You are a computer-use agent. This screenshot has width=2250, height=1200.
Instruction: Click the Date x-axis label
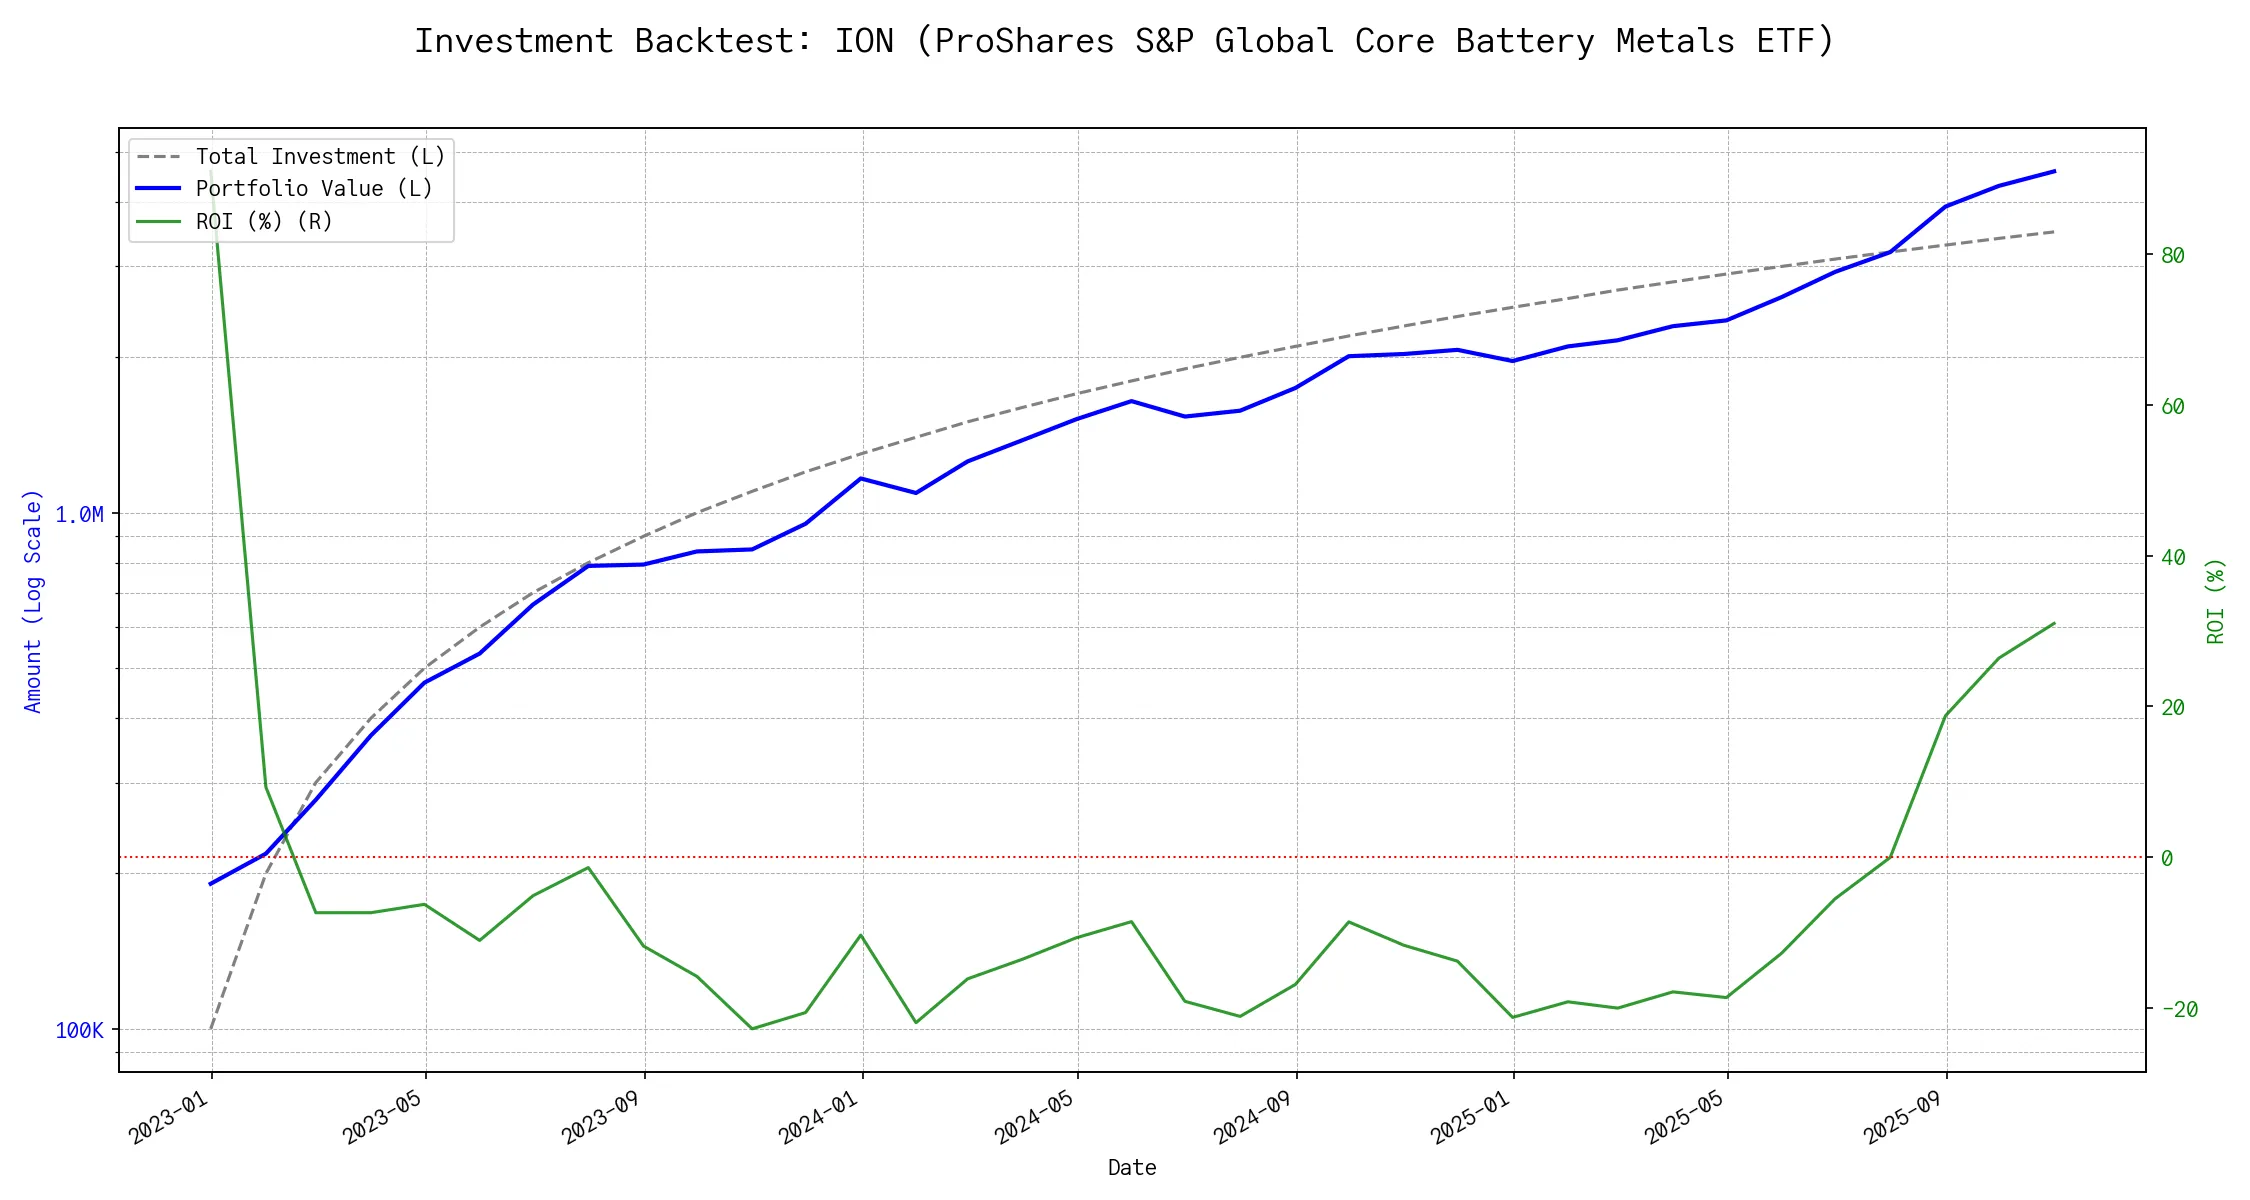1131,1168
